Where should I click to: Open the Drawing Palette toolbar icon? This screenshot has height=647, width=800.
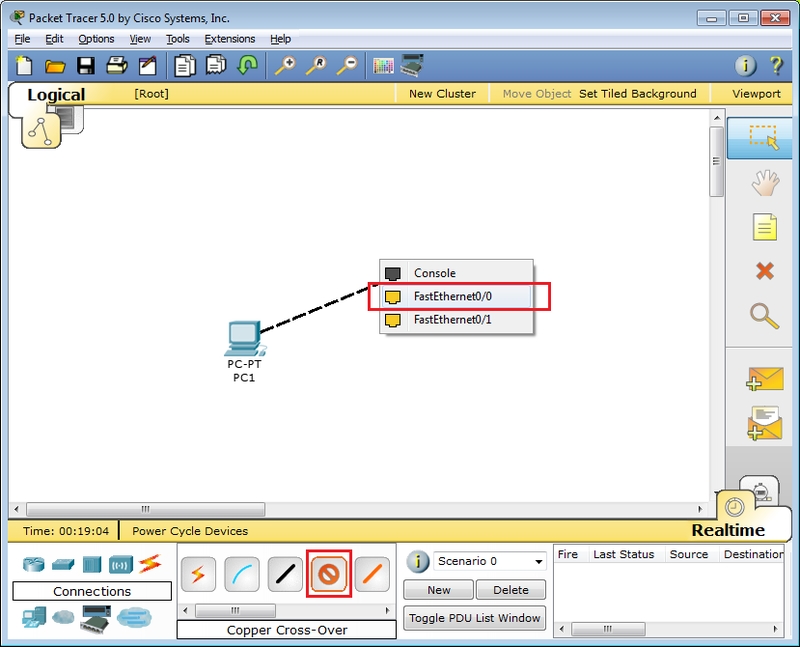tap(383, 66)
